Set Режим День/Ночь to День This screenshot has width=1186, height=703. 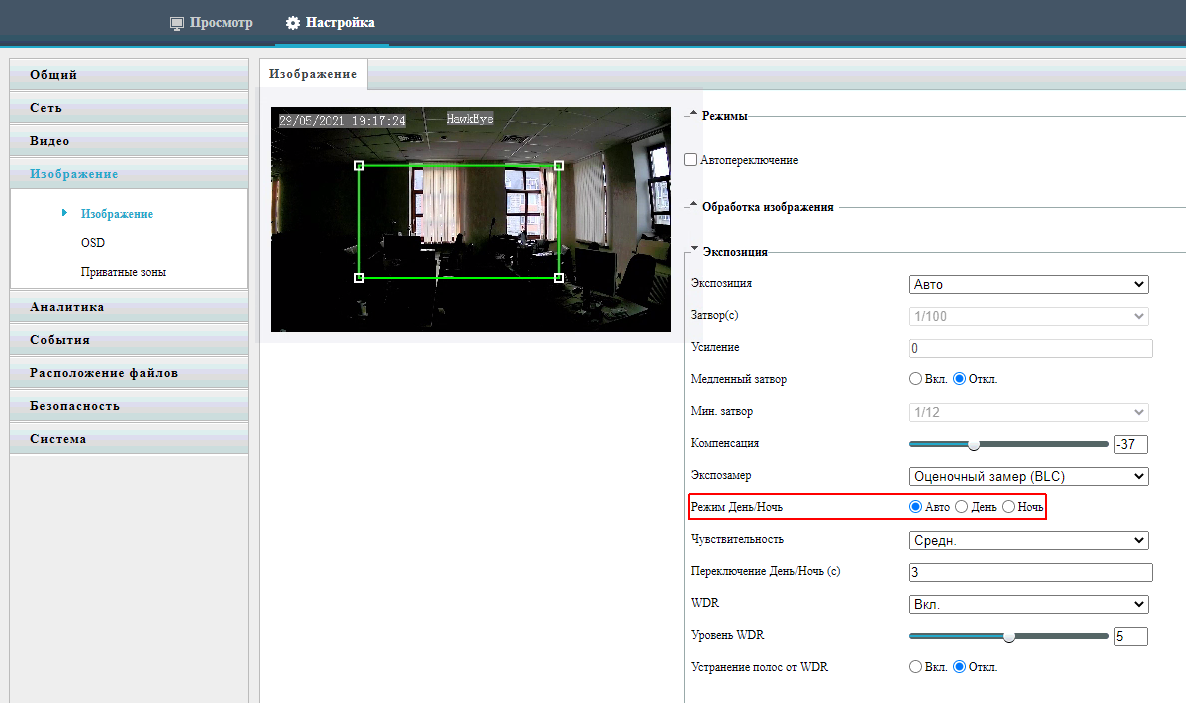tap(961, 506)
